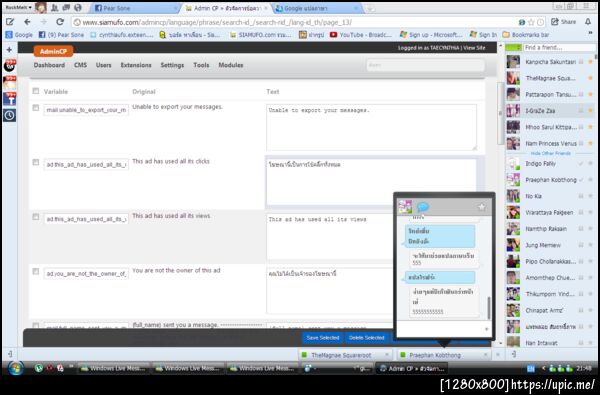Toggle the select-all checkbox beside Variable header

(36, 91)
